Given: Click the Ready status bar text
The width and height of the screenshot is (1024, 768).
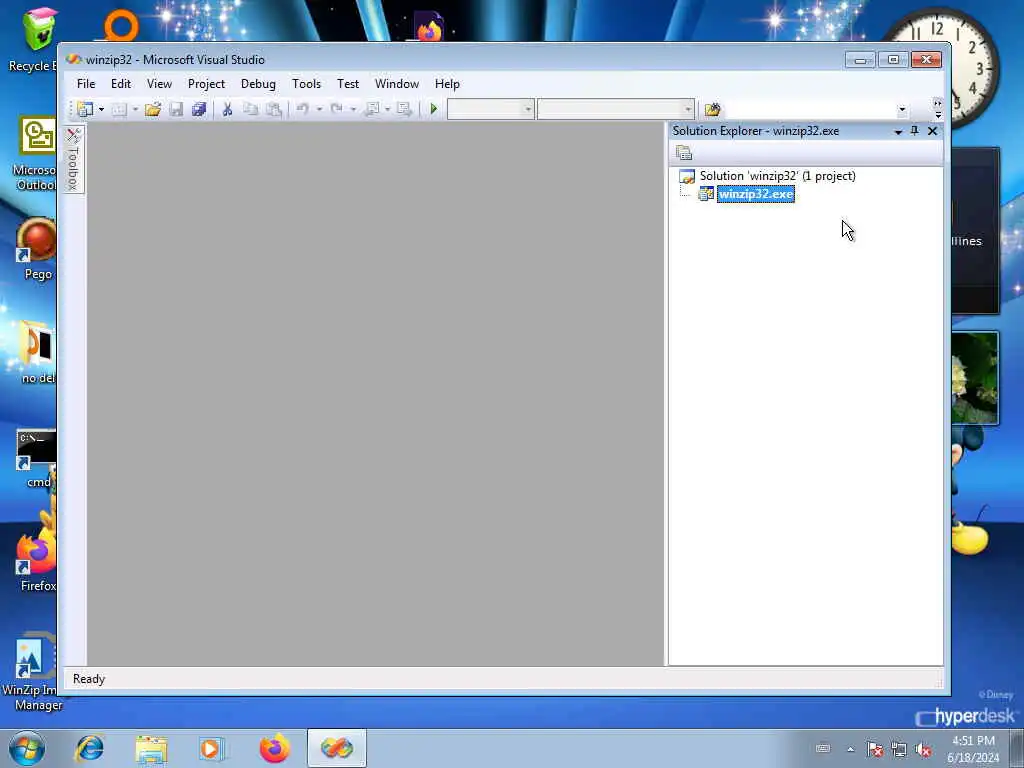Looking at the screenshot, I should click(x=89, y=679).
